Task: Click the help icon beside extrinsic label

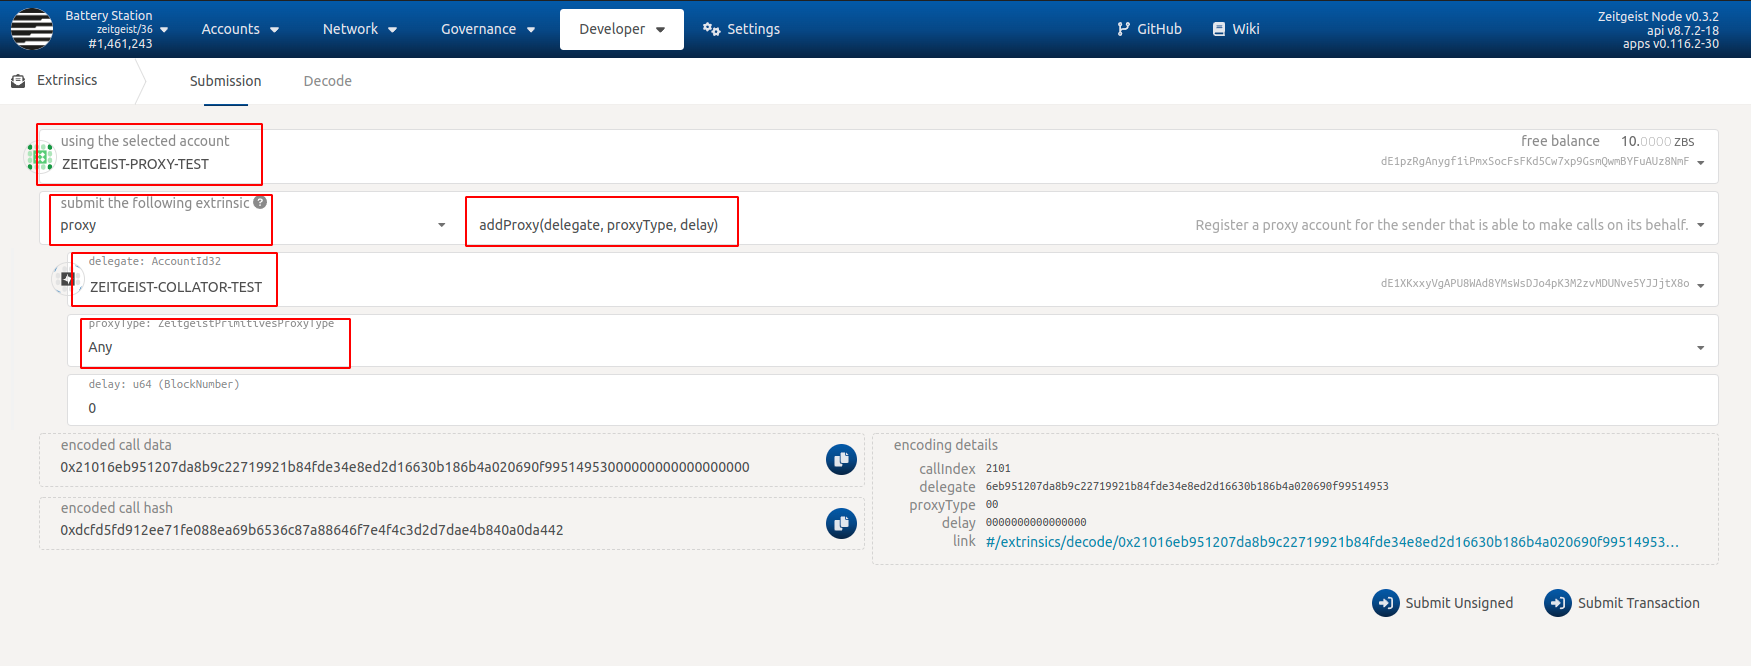Action: [x=260, y=202]
